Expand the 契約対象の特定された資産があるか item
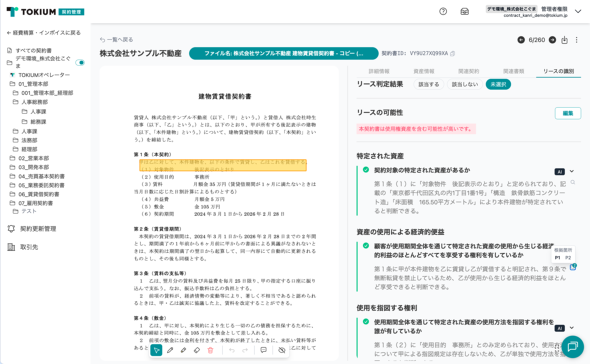The height and width of the screenshot is (364, 590). (x=572, y=171)
